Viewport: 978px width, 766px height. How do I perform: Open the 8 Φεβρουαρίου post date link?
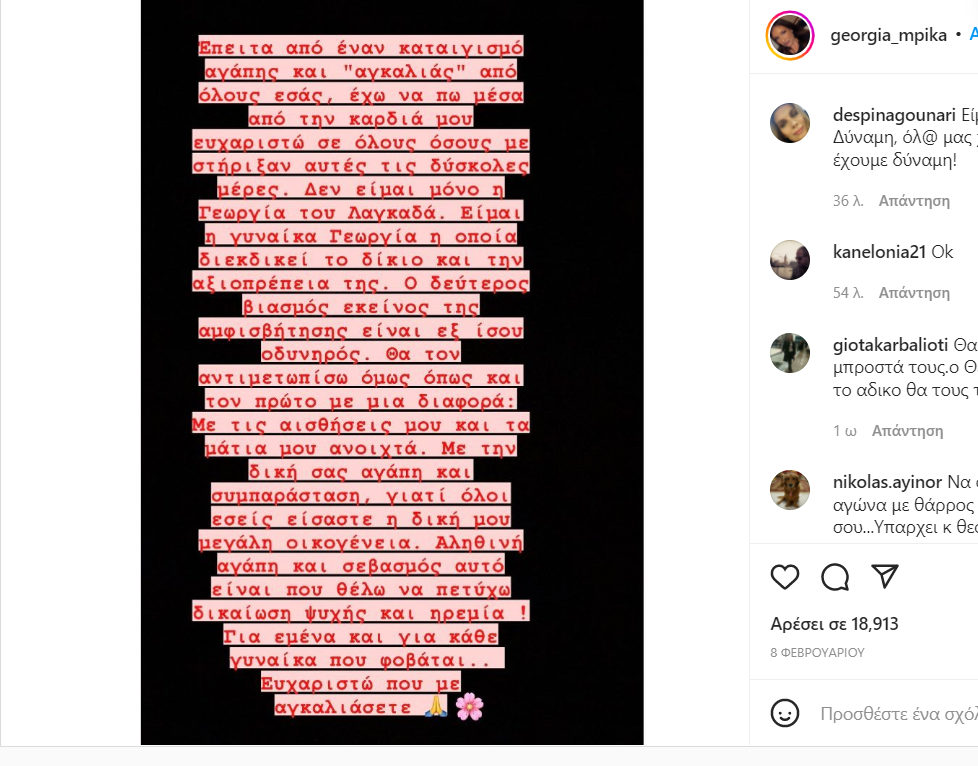[817, 652]
